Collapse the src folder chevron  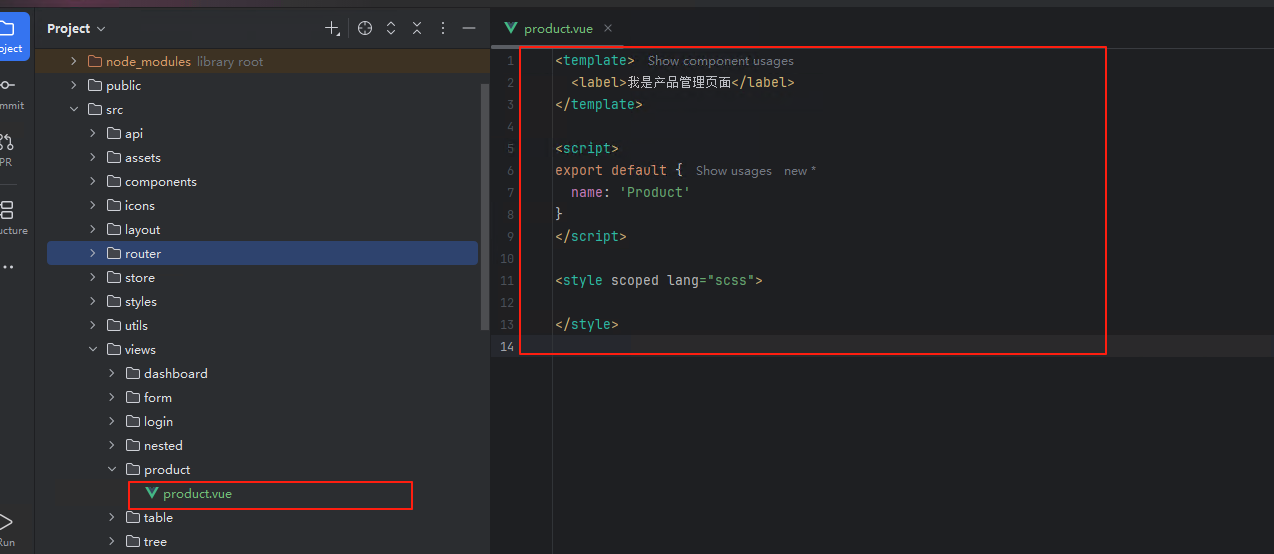[74, 110]
